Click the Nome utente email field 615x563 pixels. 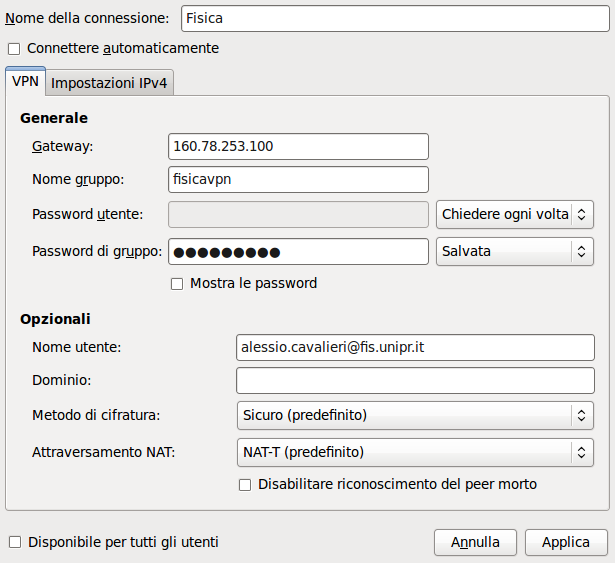(x=414, y=347)
